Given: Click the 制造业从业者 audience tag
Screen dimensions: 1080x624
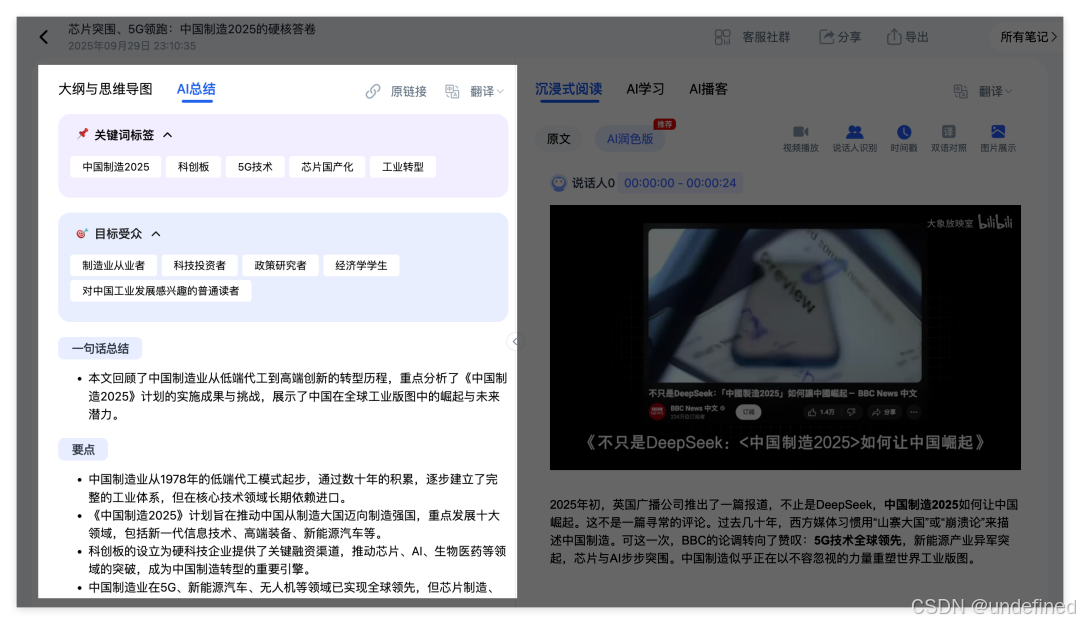Looking at the screenshot, I should point(114,265).
